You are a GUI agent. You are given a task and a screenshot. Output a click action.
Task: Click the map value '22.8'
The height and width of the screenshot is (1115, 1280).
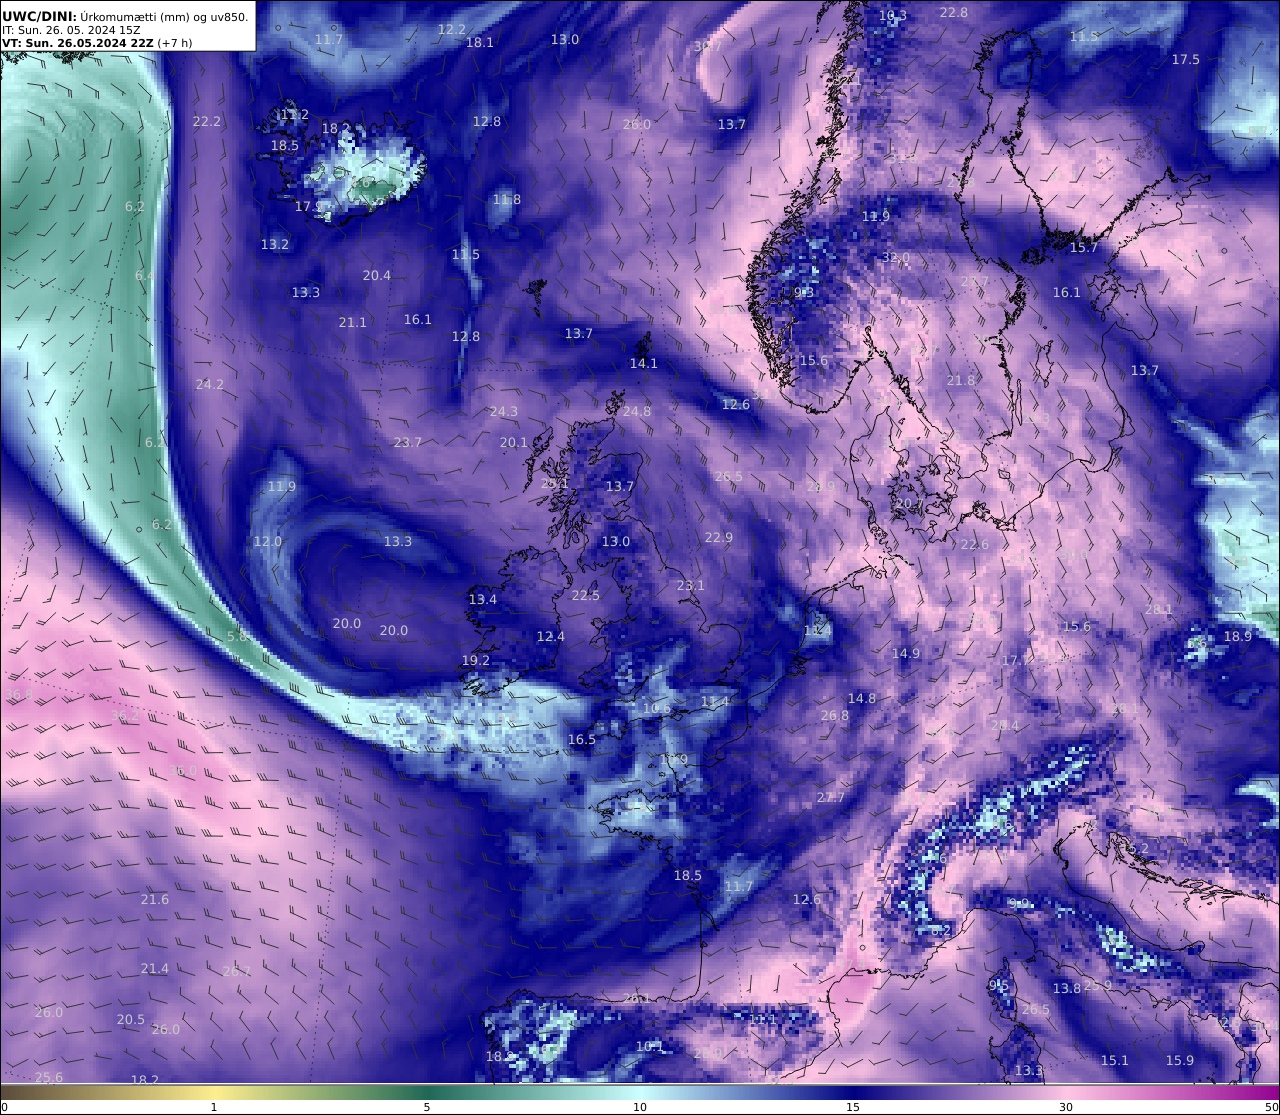point(954,13)
